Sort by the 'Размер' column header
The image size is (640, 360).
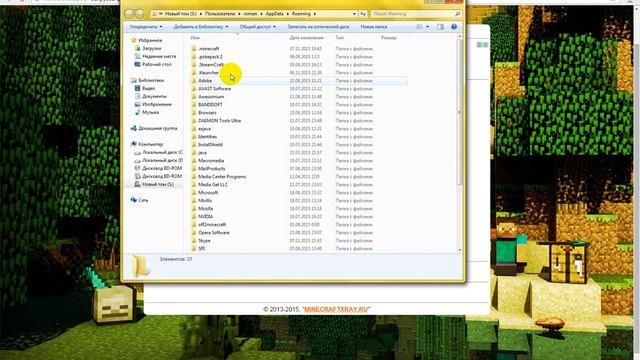pyautogui.click(x=389, y=38)
